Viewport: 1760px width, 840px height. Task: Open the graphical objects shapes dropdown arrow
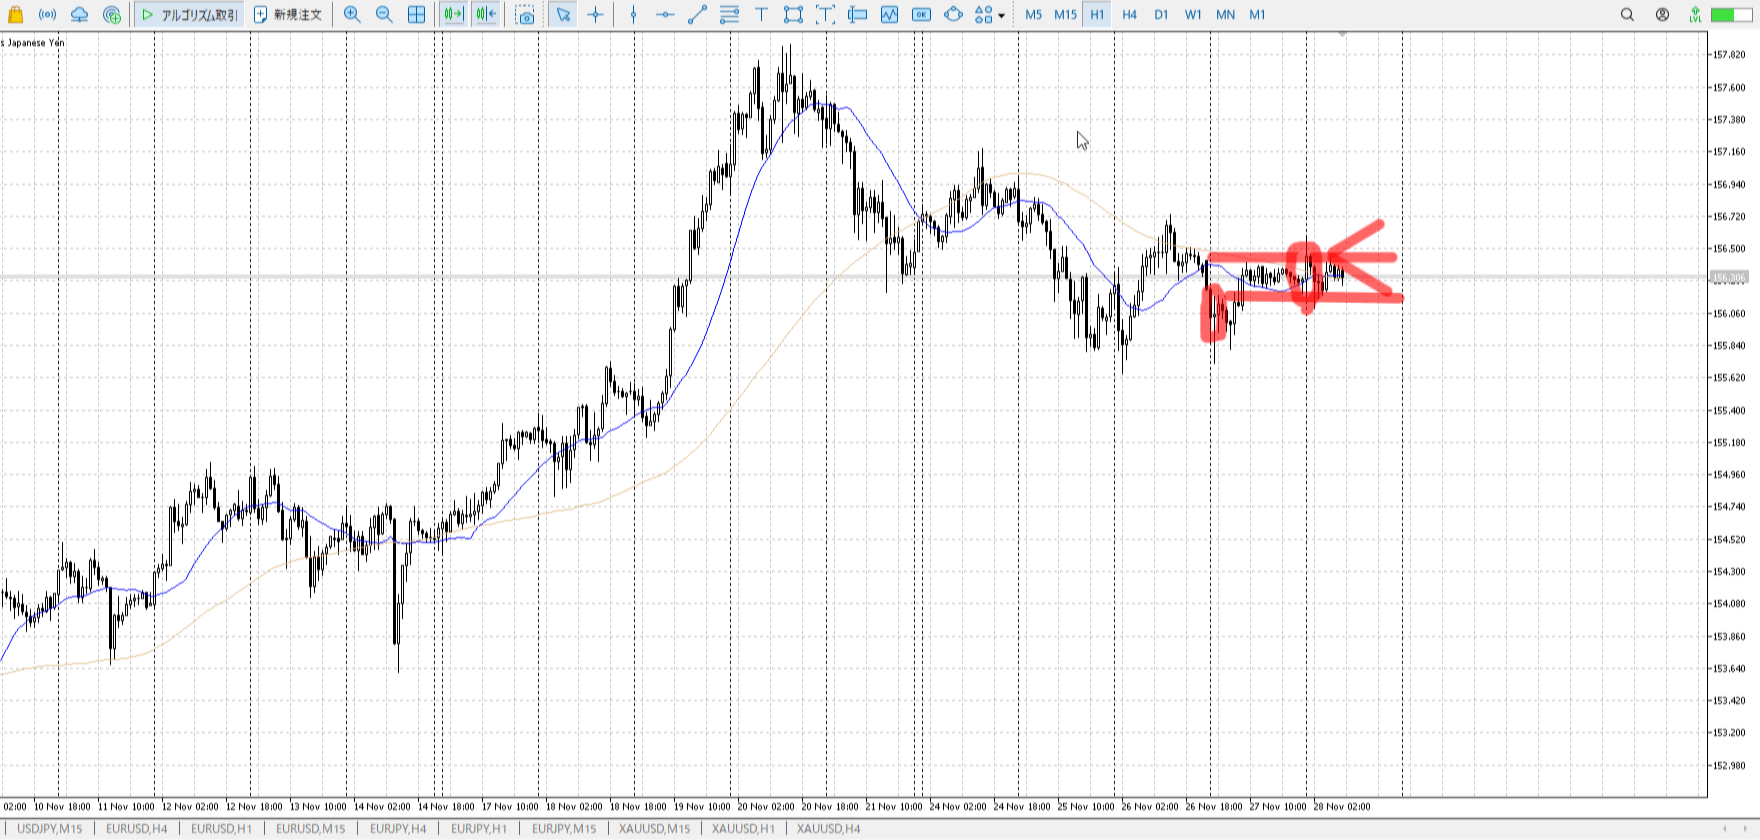[x=1001, y=15]
